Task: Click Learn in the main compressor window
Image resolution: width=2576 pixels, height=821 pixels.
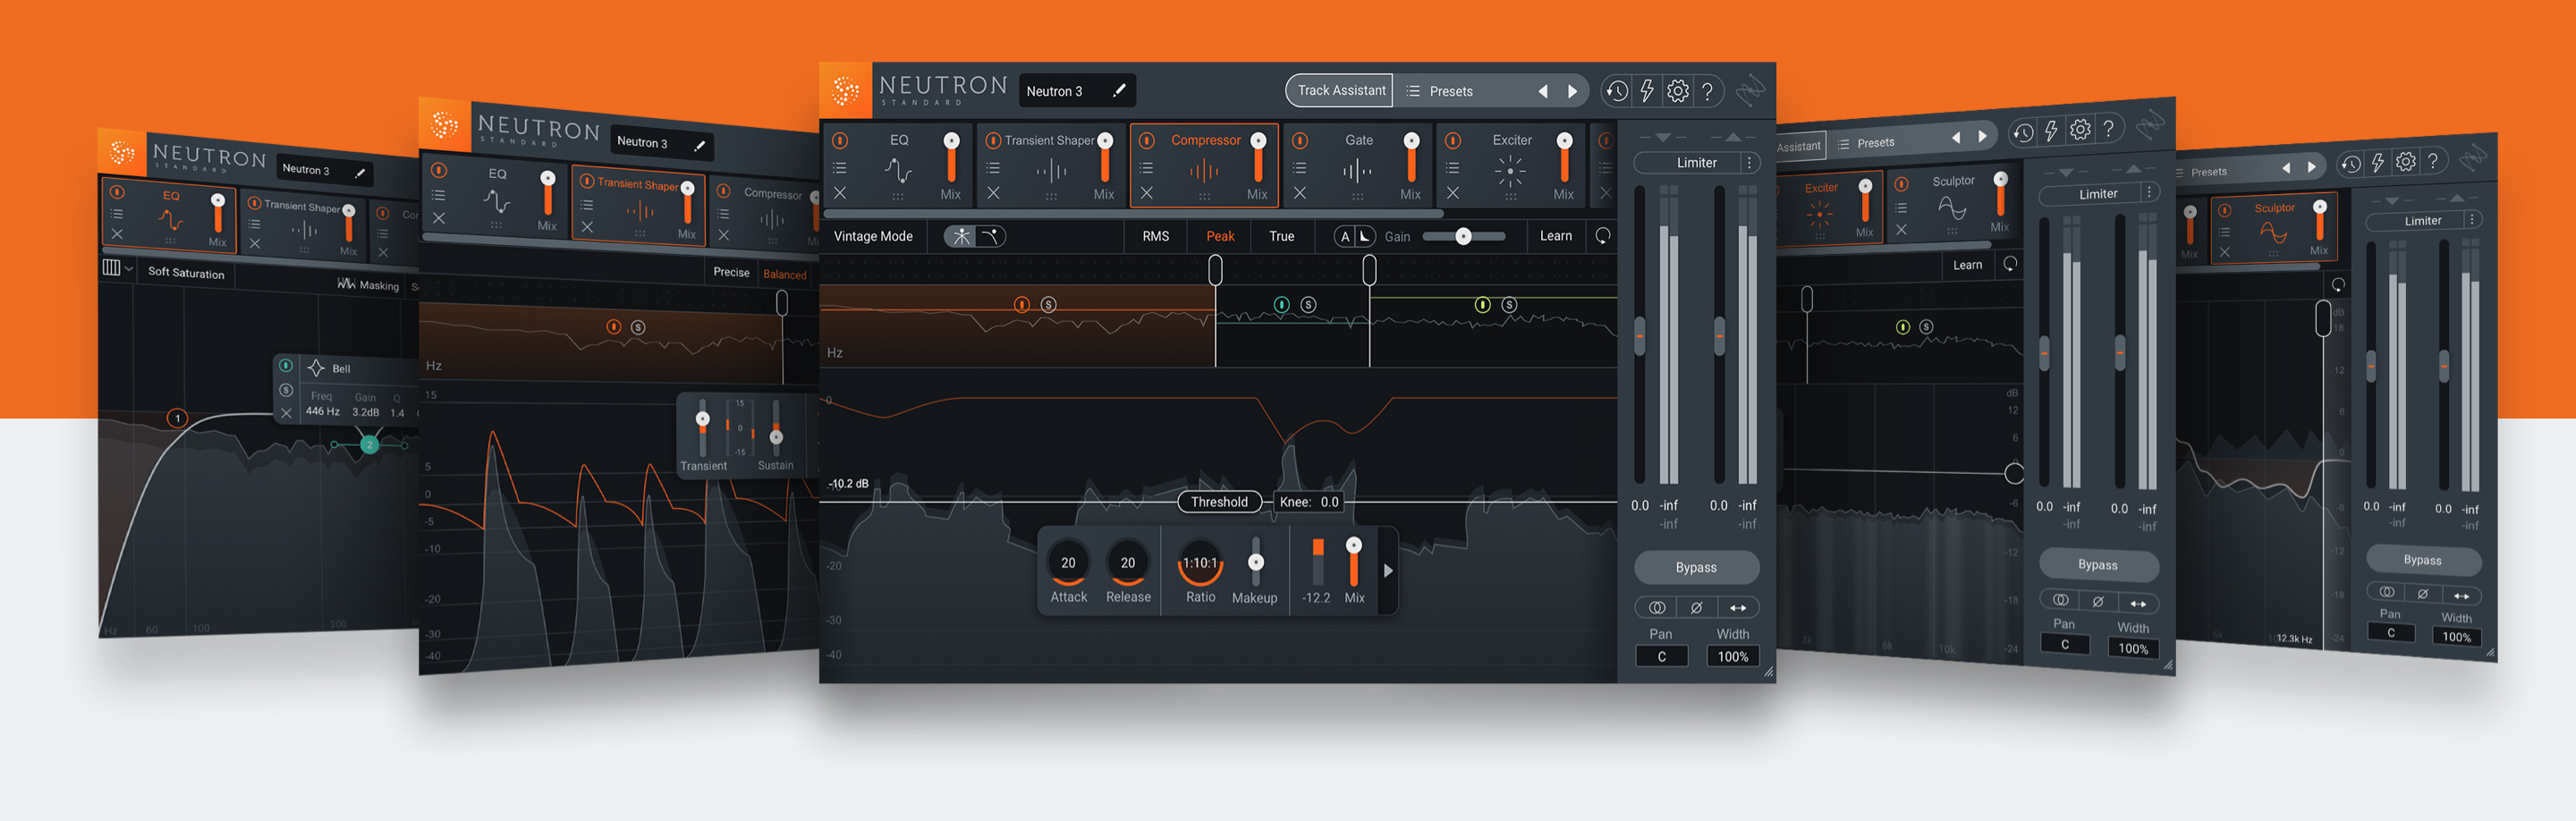Action: [1555, 236]
